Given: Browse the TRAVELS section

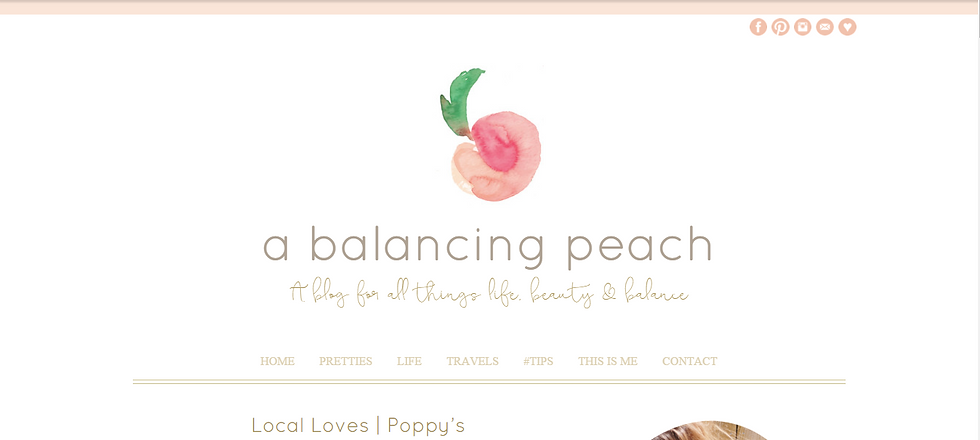Looking at the screenshot, I should pyautogui.click(x=472, y=361).
